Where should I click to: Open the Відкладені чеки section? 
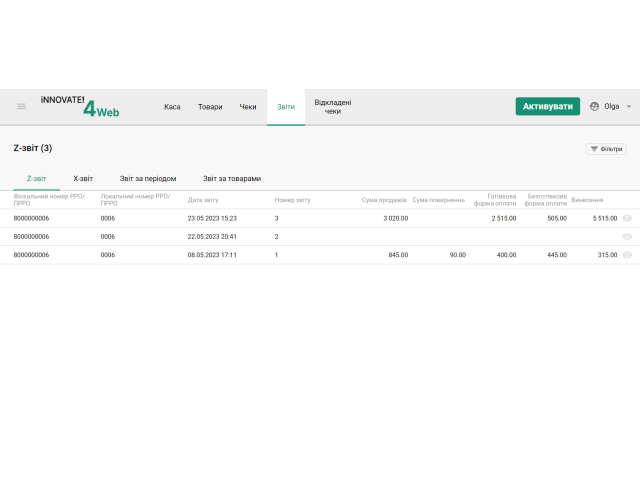tap(332, 106)
